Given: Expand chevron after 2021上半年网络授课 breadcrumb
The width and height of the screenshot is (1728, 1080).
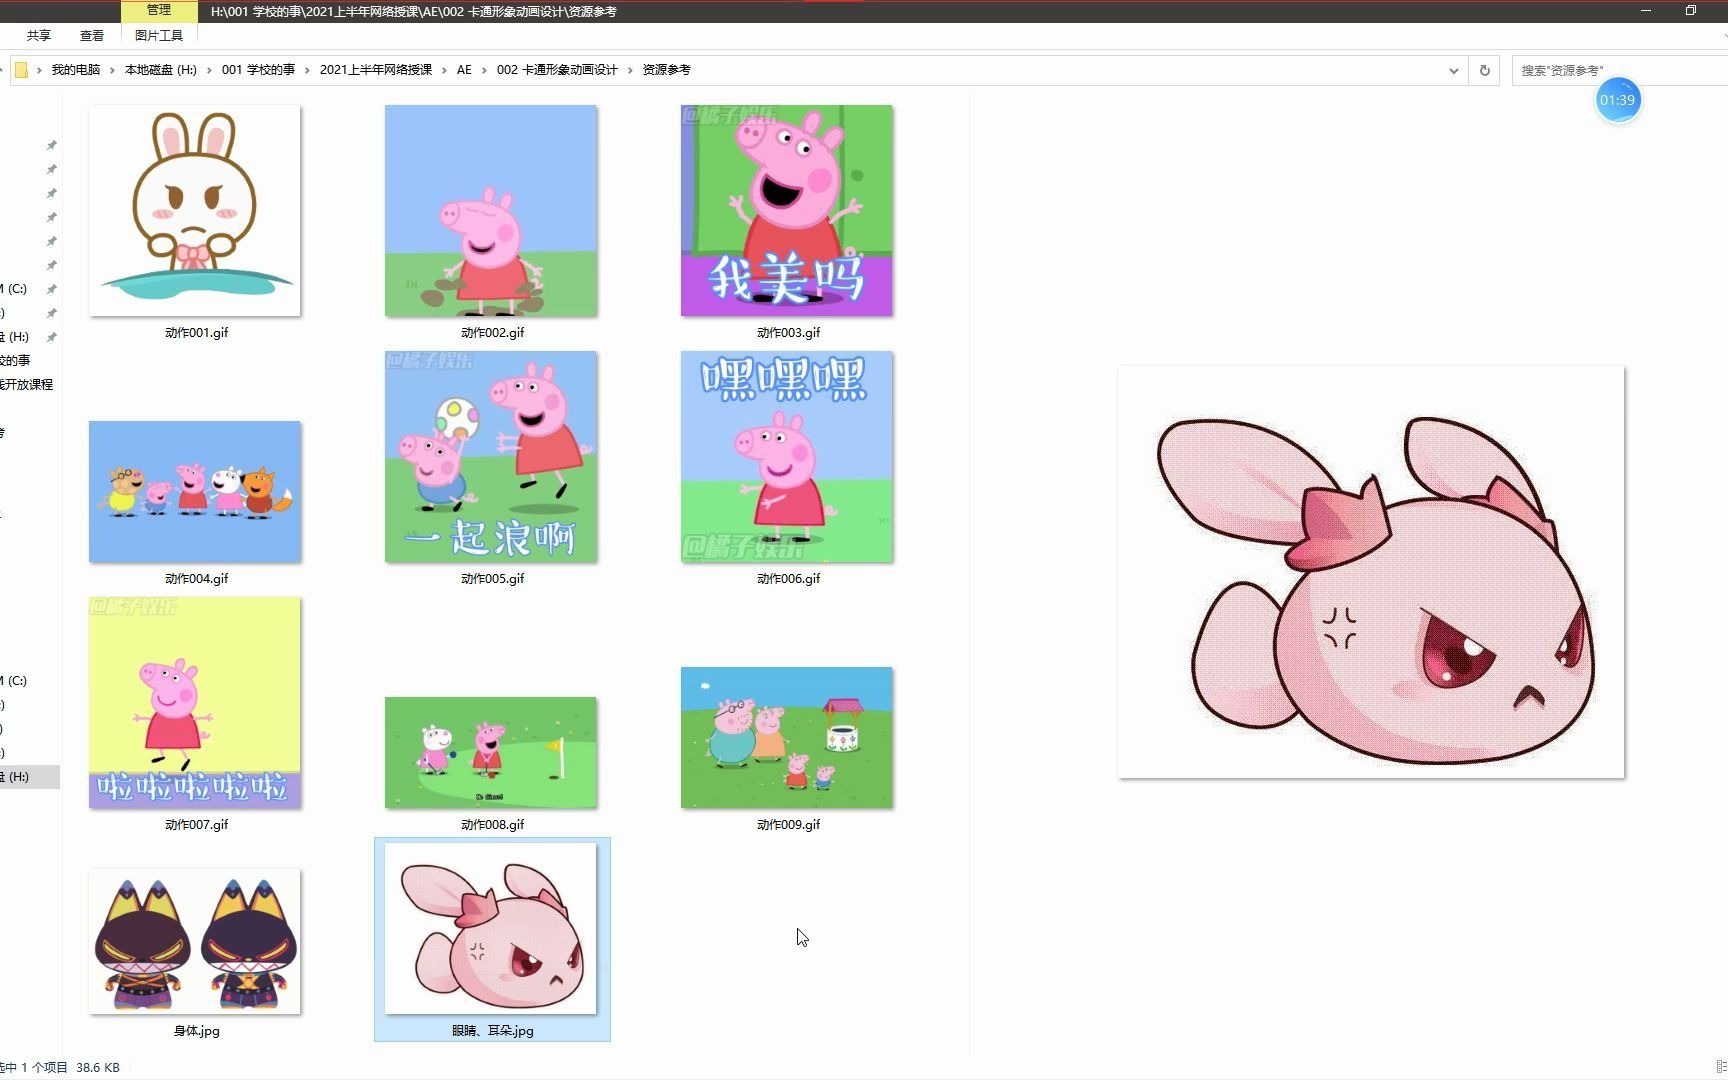Looking at the screenshot, I should 444,70.
